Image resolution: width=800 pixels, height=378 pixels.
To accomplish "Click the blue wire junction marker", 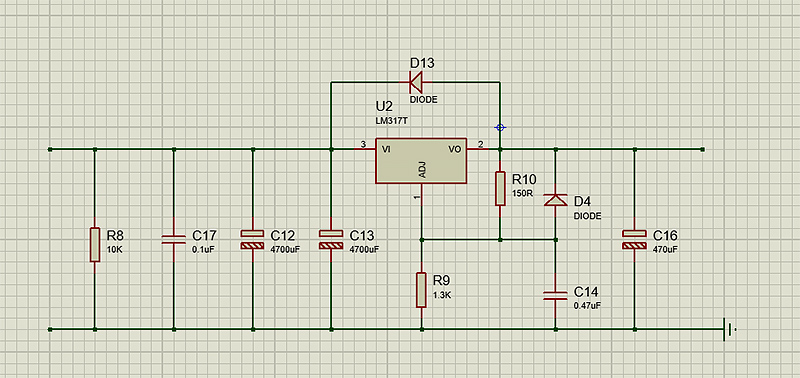I will tap(500, 127).
